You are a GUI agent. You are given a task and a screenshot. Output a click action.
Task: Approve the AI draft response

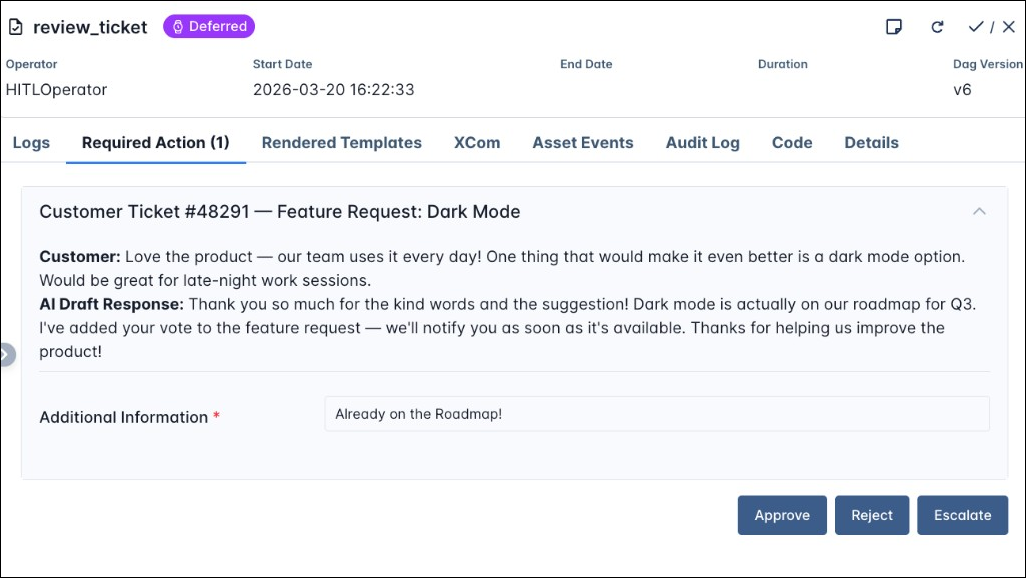click(782, 515)
